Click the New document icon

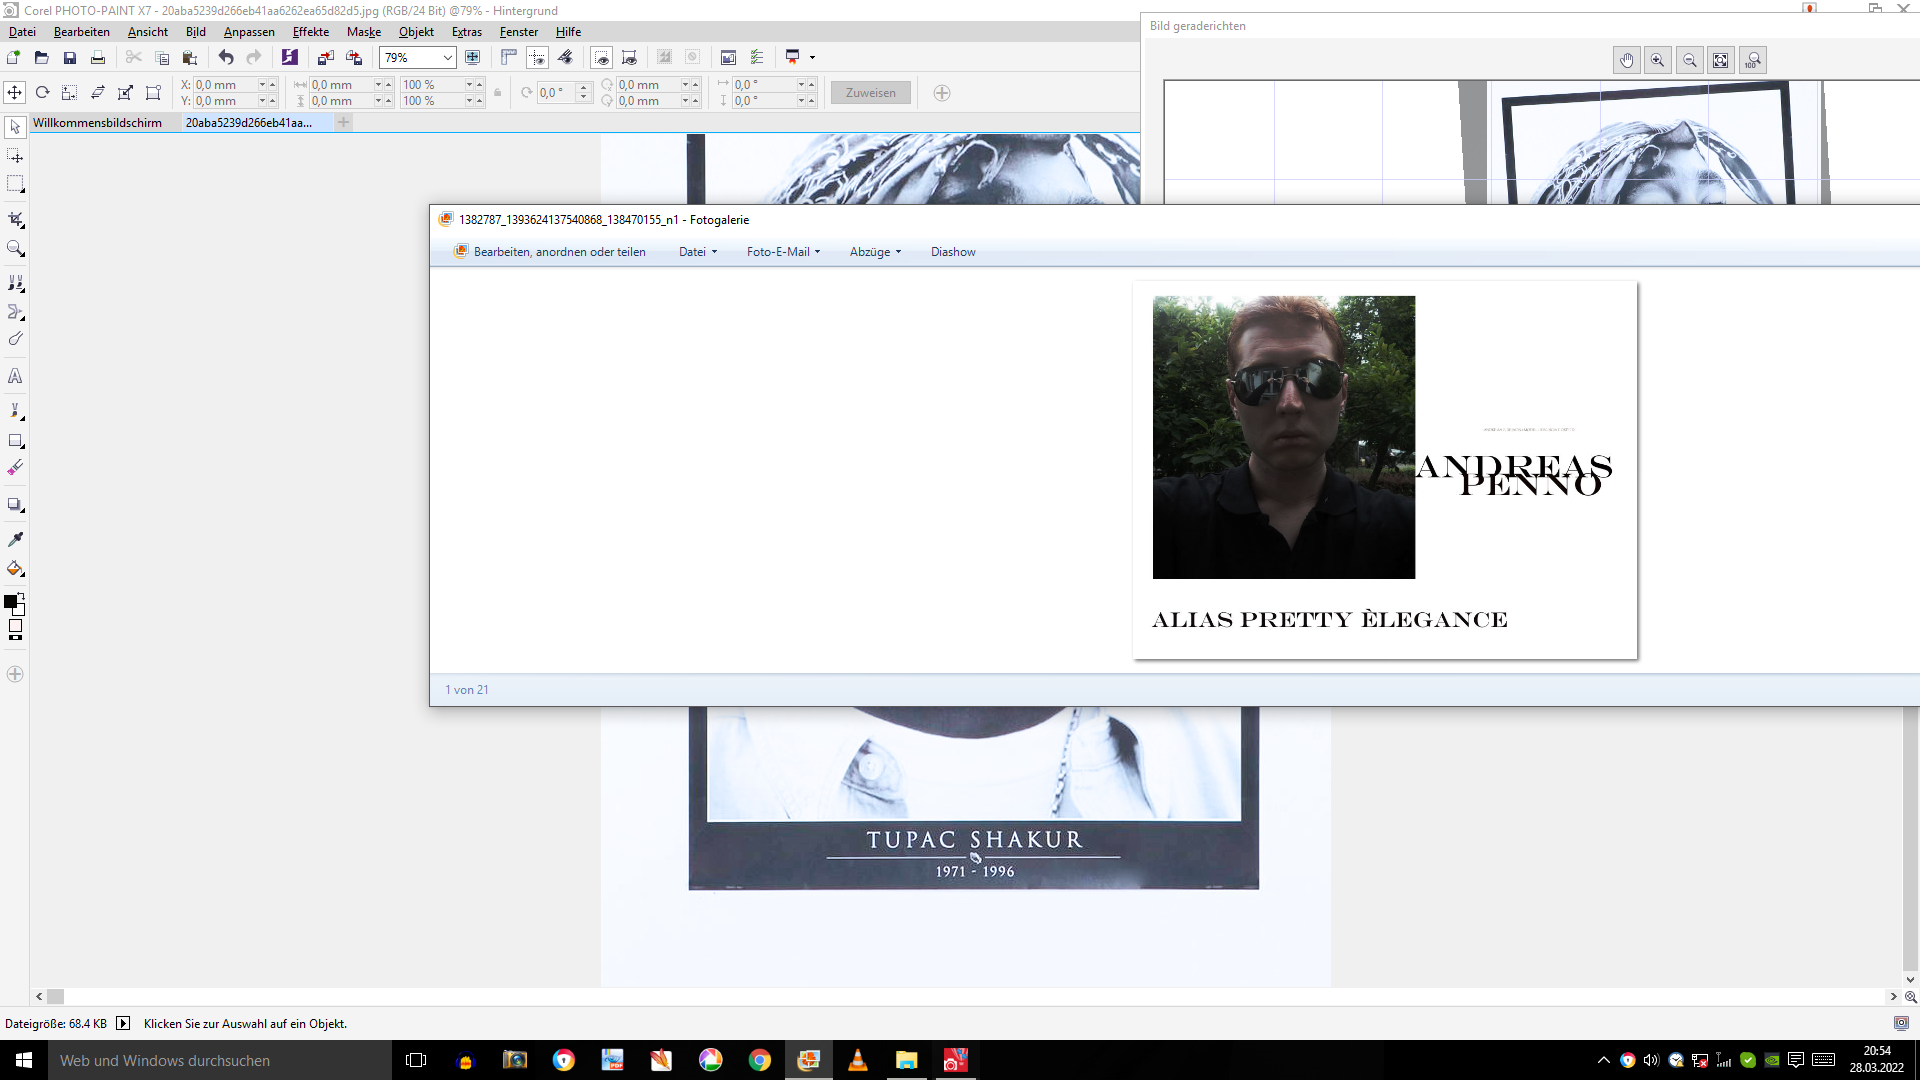14,58
